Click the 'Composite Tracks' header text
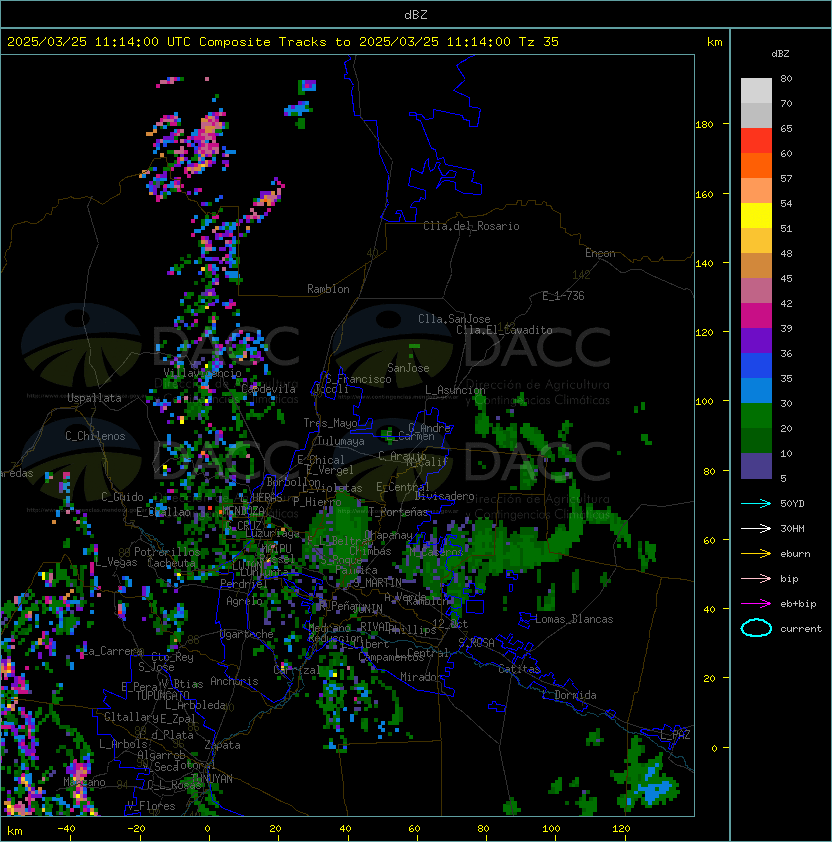 pos(263,42)
